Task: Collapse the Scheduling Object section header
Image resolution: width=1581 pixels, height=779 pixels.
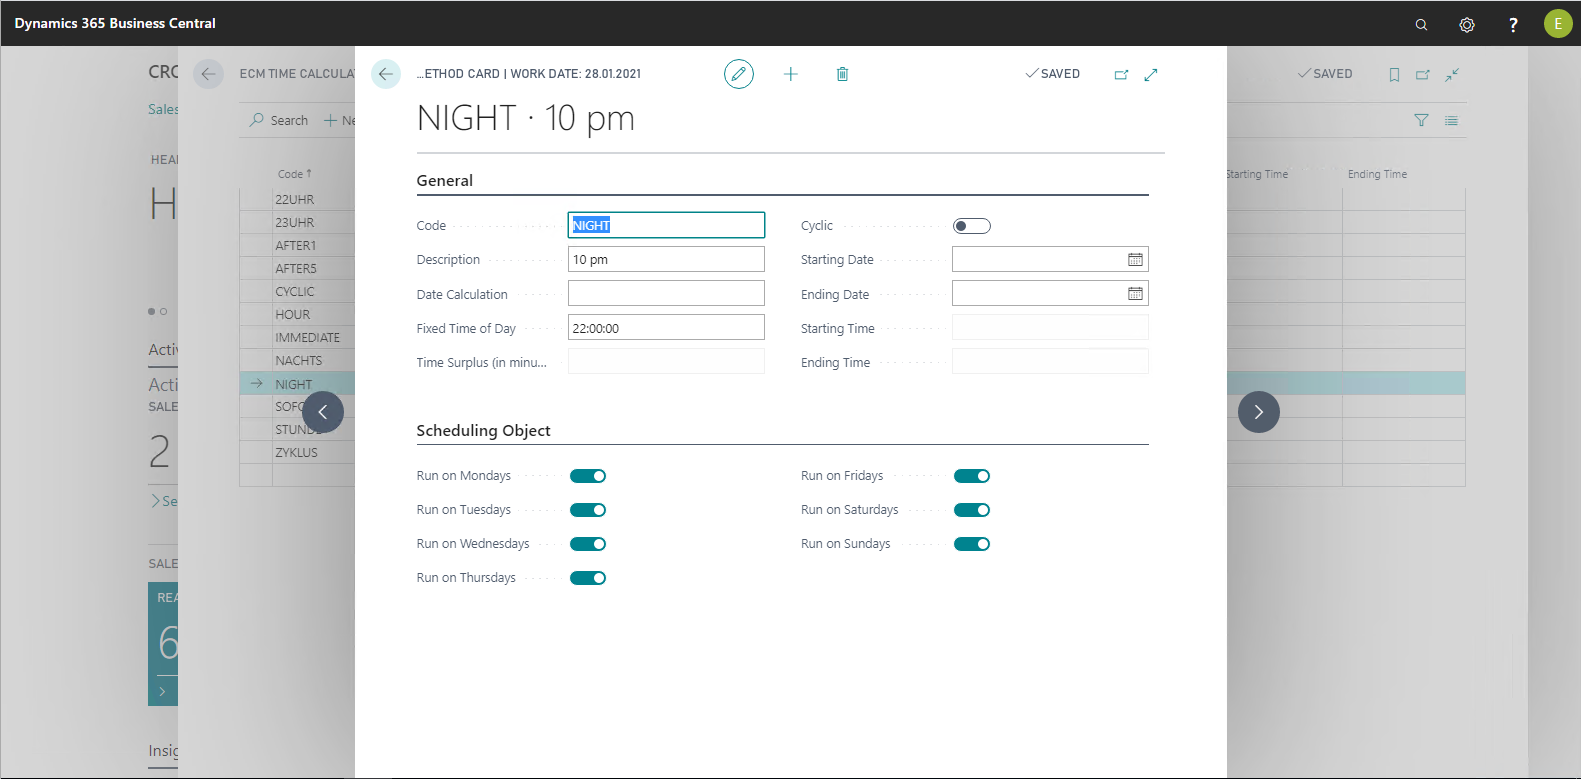Action: pos(483,431)
